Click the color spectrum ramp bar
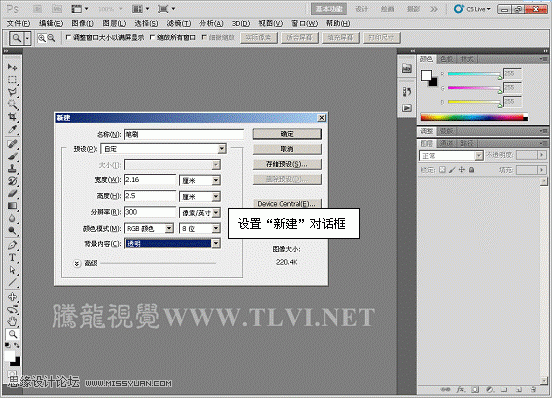The width and height of the screenshot is (552, 398). click(474, 117)
